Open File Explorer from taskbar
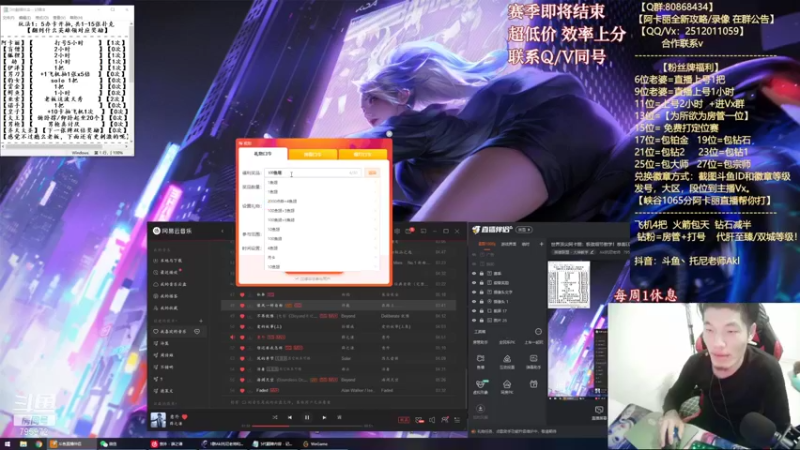The height and width of the screenshot is (450, 800). click(23, 444)
